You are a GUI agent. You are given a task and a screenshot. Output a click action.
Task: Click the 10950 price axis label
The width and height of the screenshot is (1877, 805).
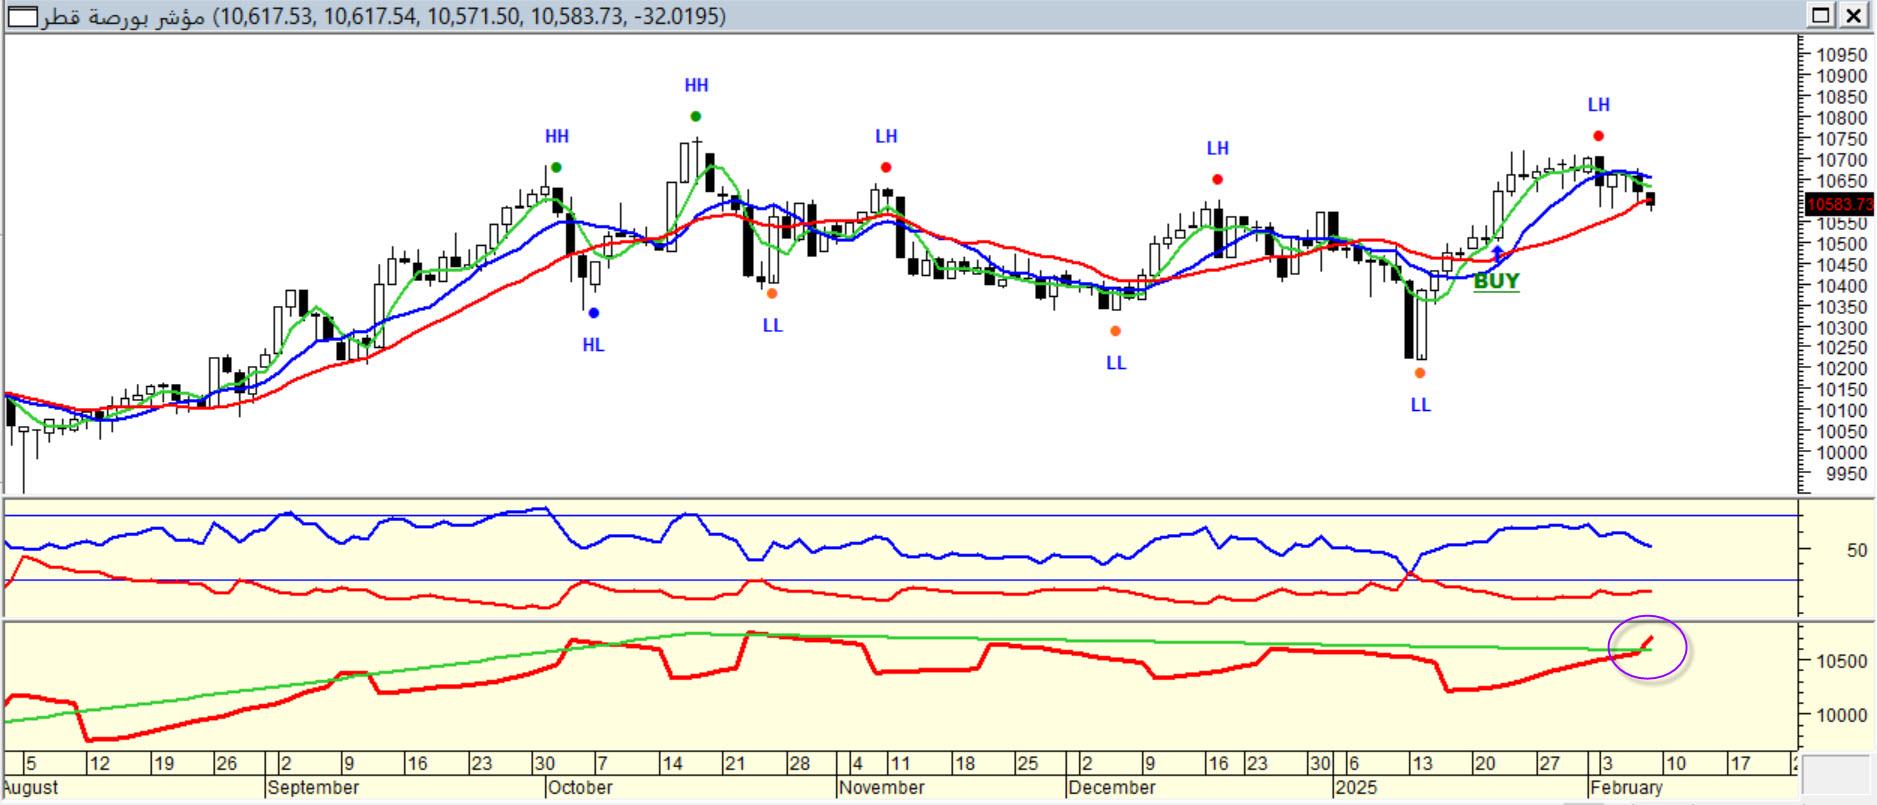pos(1842,55)
